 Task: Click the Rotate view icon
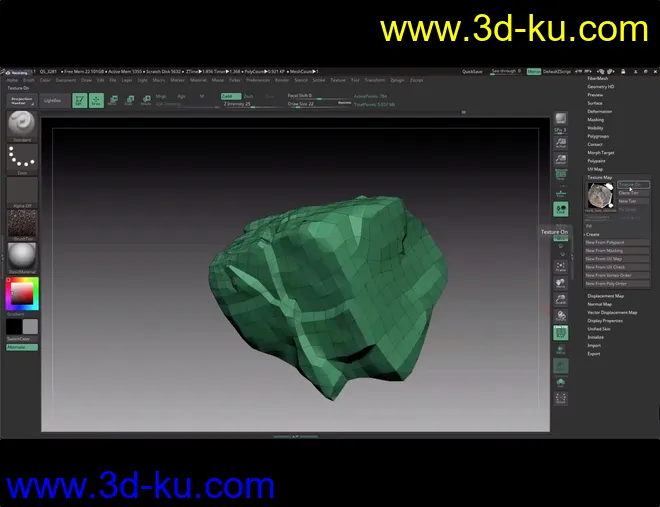pos(561,316)
